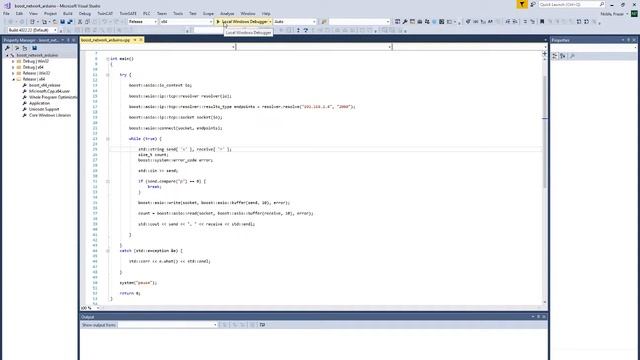Click the Alphabetical sort icon in Properties panel

tap(563, 56)
